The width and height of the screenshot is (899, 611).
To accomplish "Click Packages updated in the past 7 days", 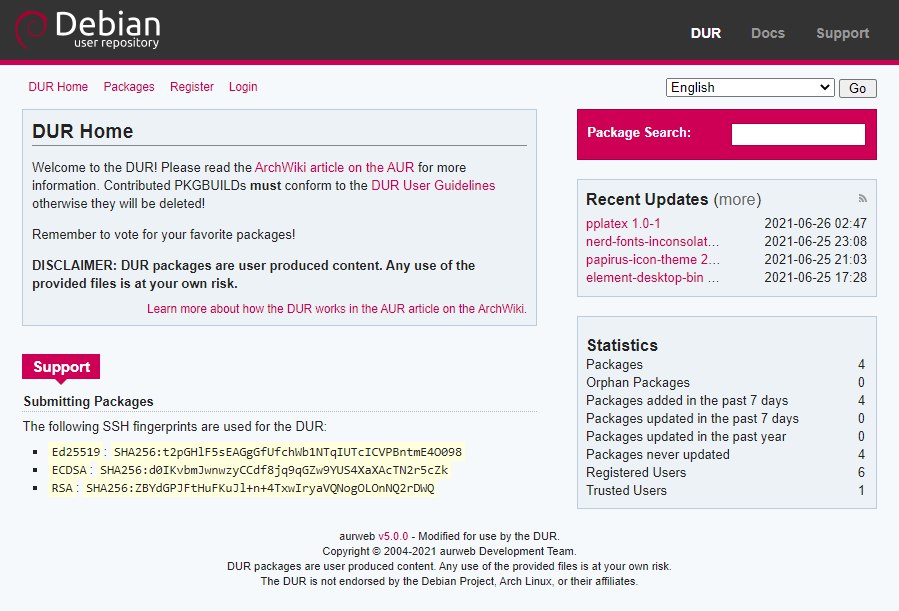I will pos(725,418).
